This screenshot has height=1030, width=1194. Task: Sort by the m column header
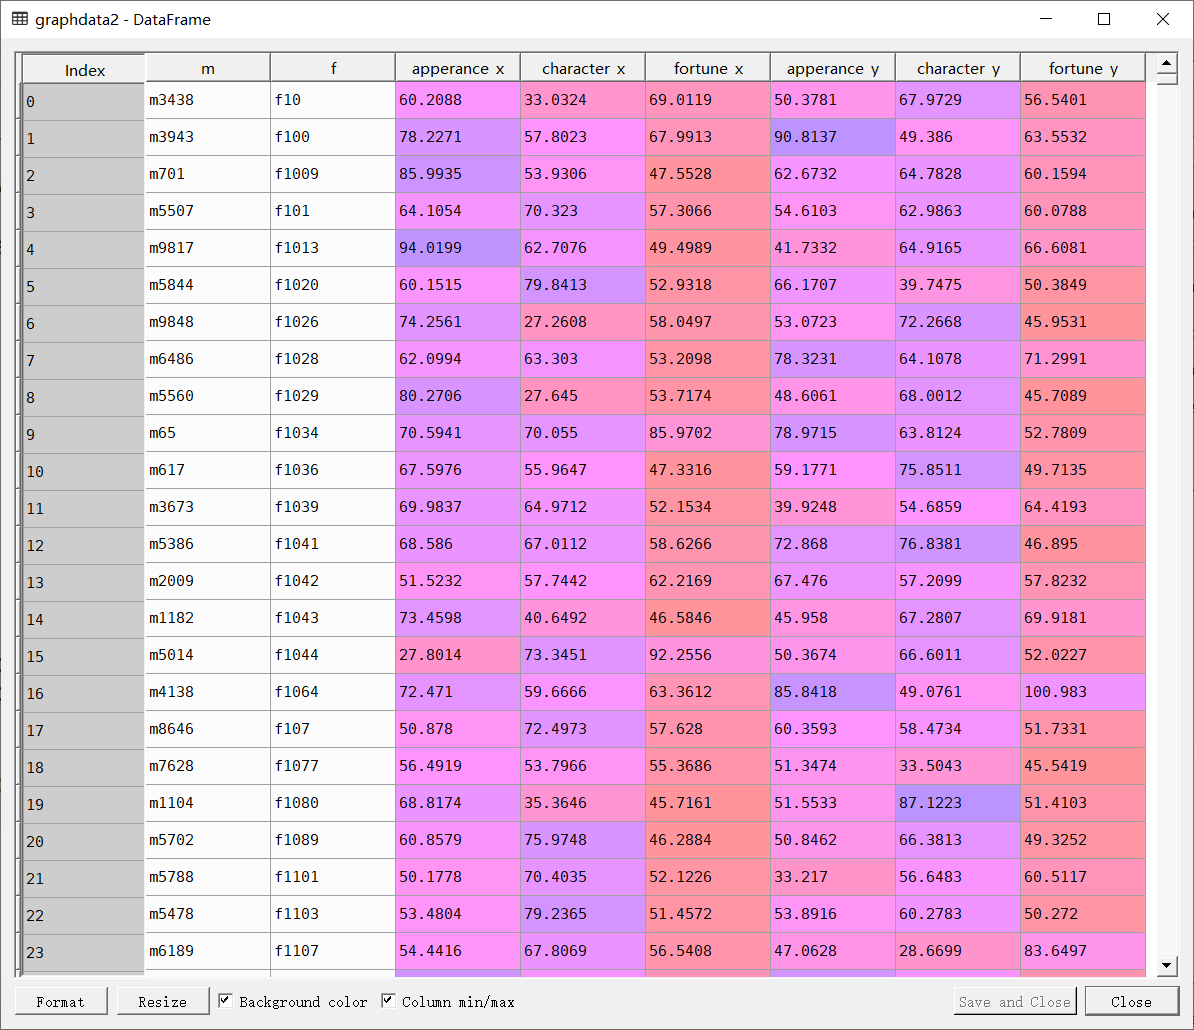coord(208,68)
